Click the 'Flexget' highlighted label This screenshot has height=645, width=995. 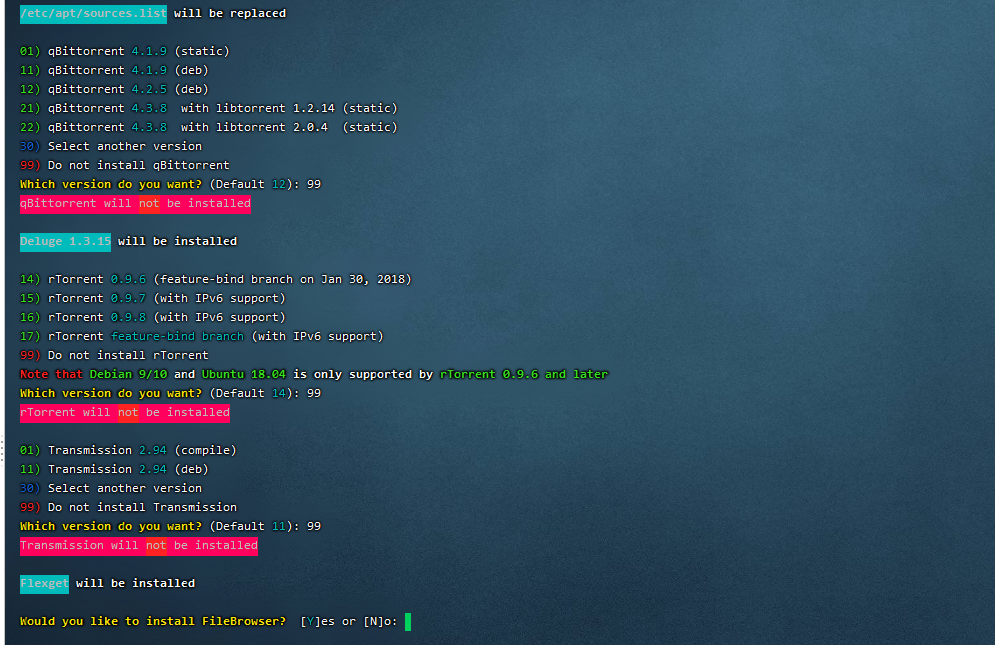pos(44,583)
